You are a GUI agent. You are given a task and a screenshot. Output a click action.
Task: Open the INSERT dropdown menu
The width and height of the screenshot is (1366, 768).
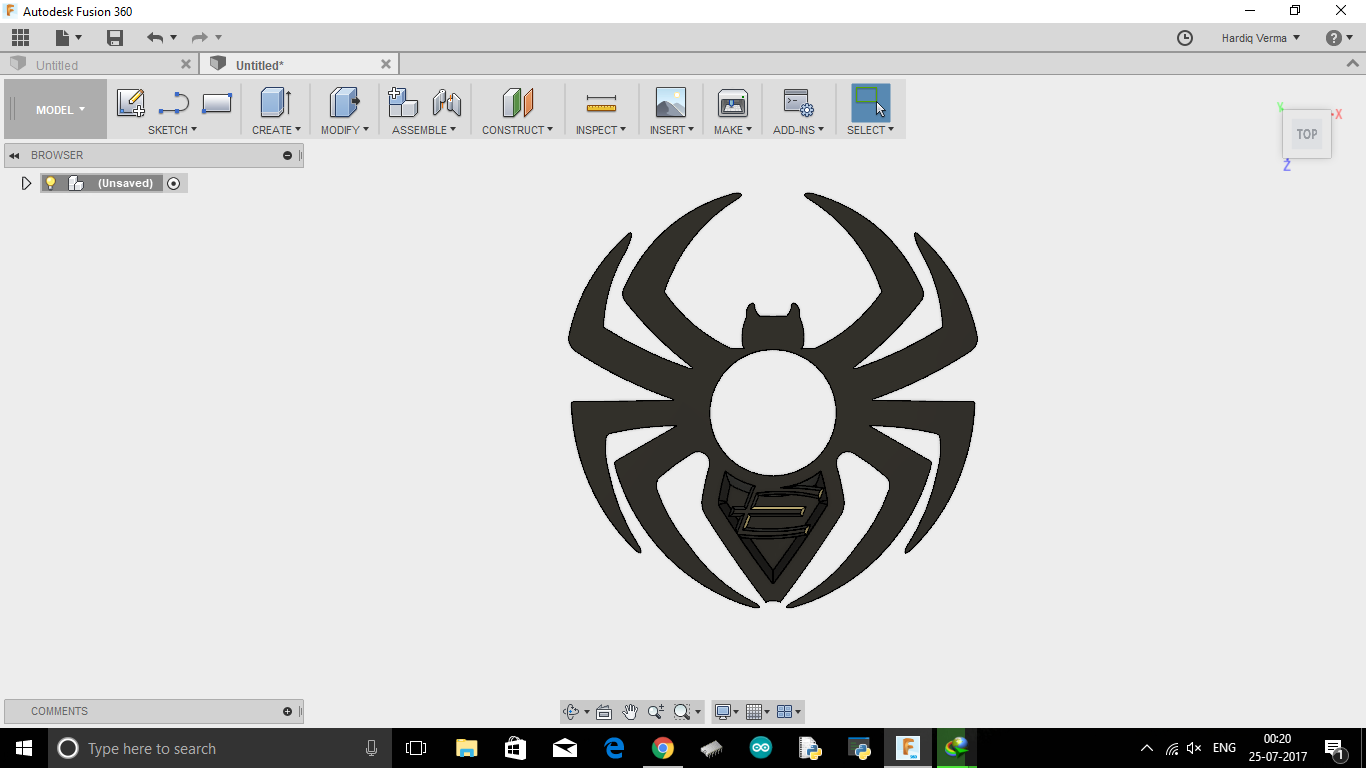[x=672, y=130]
